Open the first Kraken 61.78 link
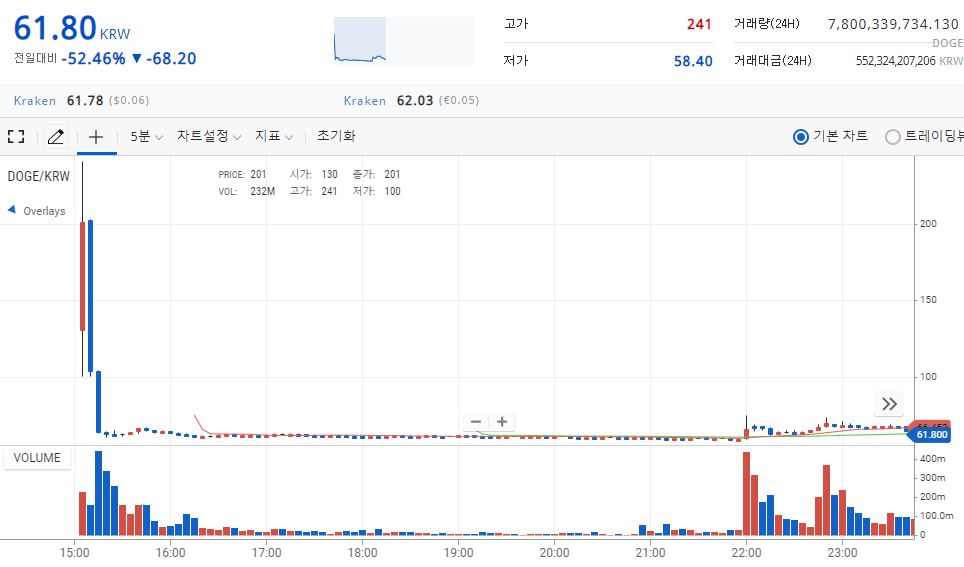The width and height of the screenshot is (964, 567). [81, 100]
